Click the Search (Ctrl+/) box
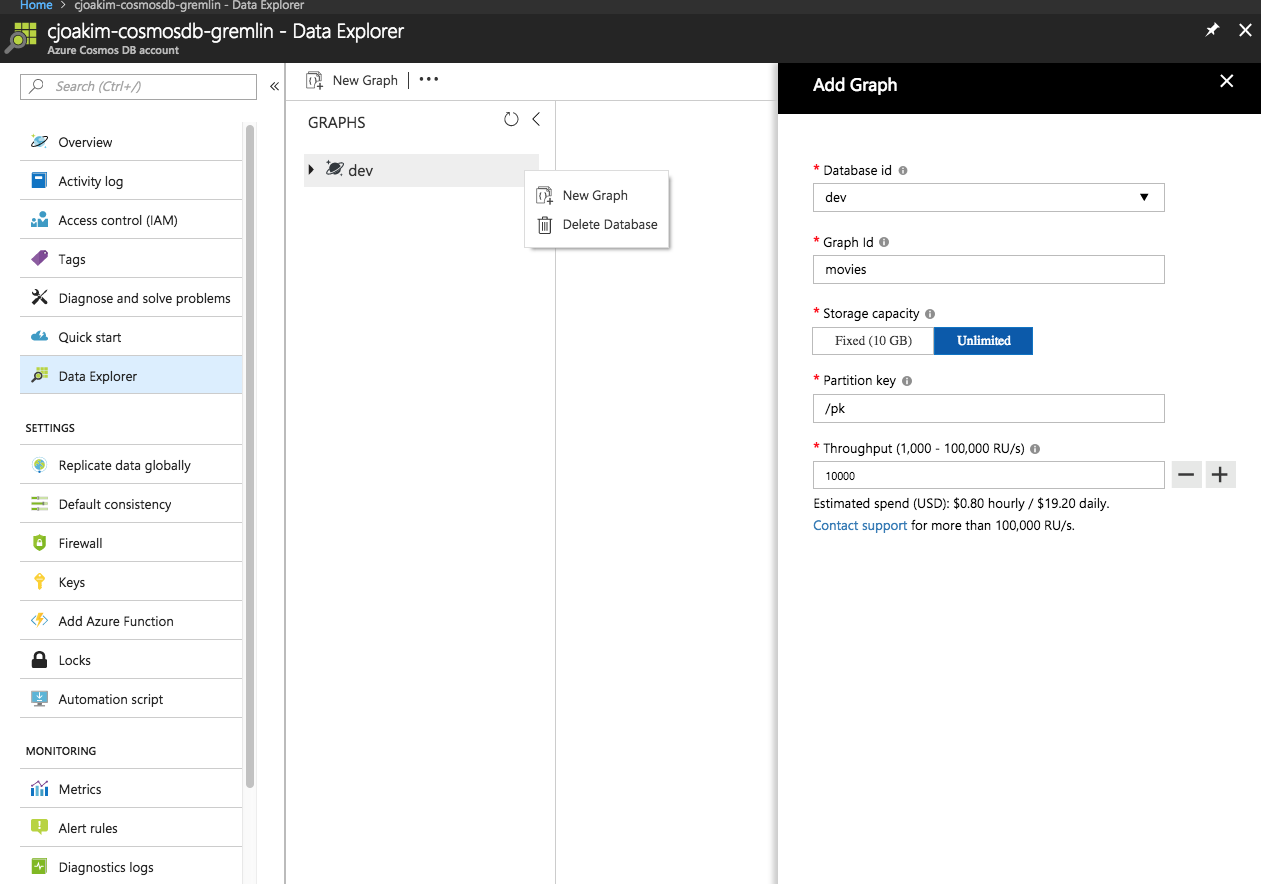 [x=138, y=87]
